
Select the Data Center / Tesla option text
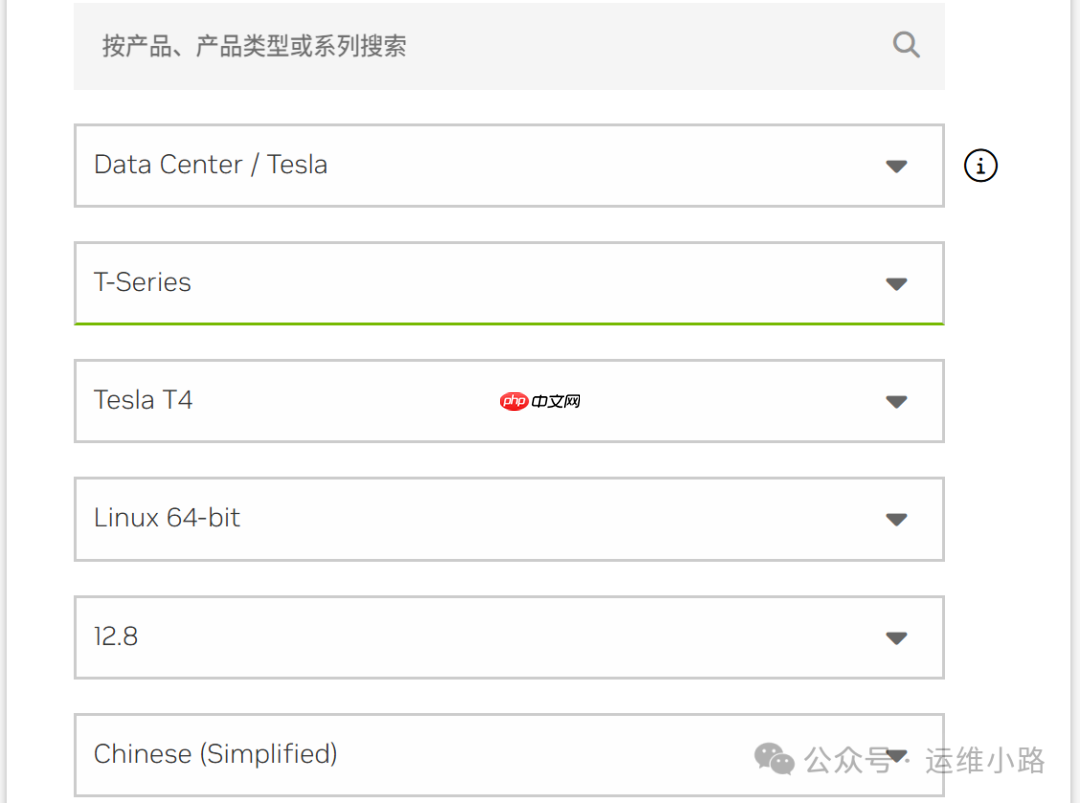click(x=210, y=165)
